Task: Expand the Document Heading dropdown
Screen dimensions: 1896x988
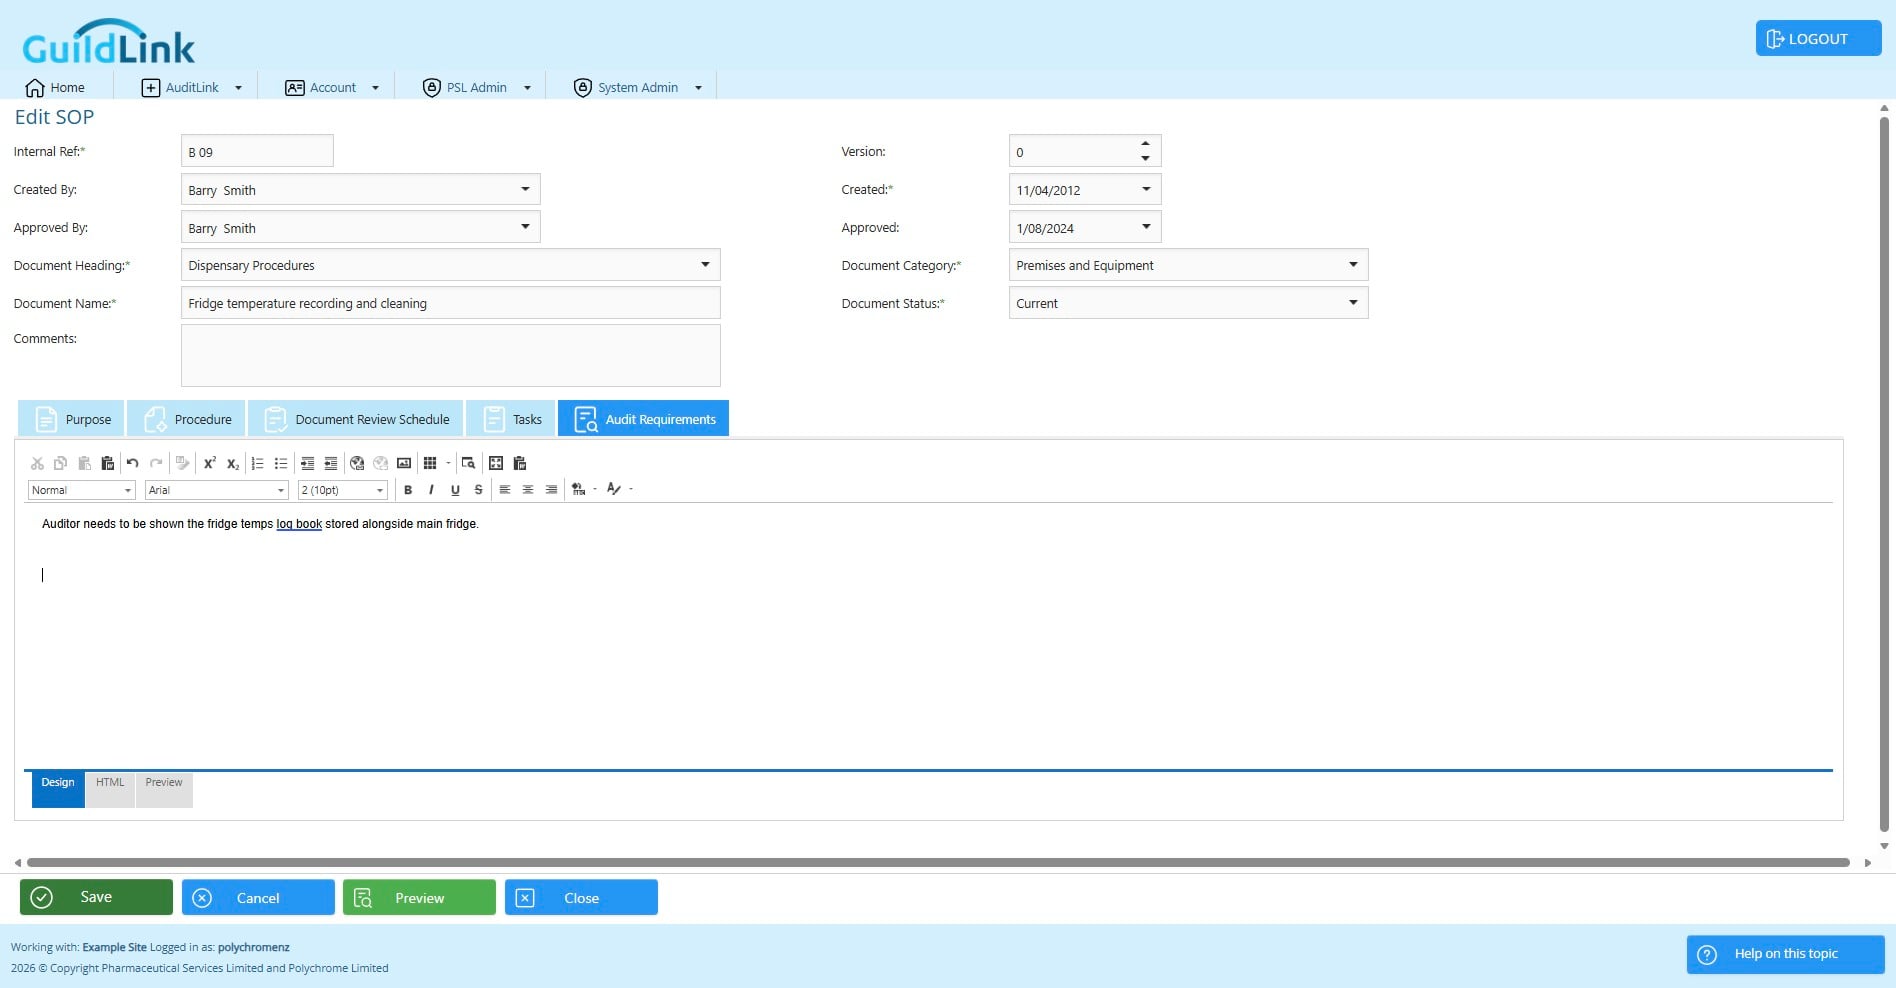Action: [705, 265]
